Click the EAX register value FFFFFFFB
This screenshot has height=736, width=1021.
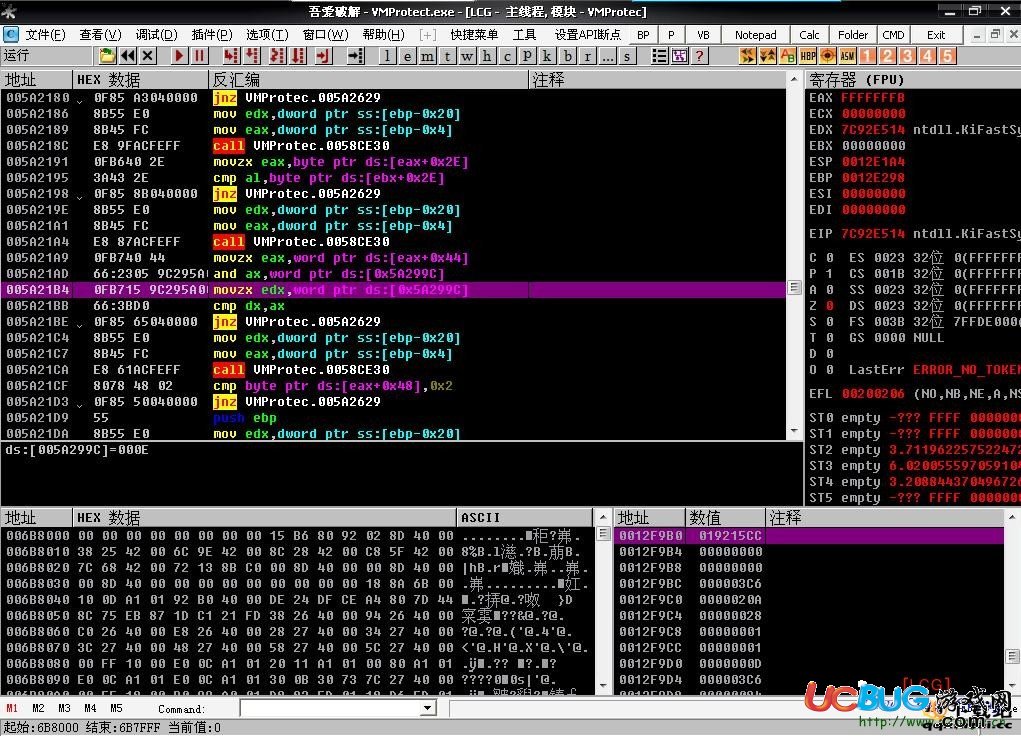pyautogui.click(x=873, y=98)
